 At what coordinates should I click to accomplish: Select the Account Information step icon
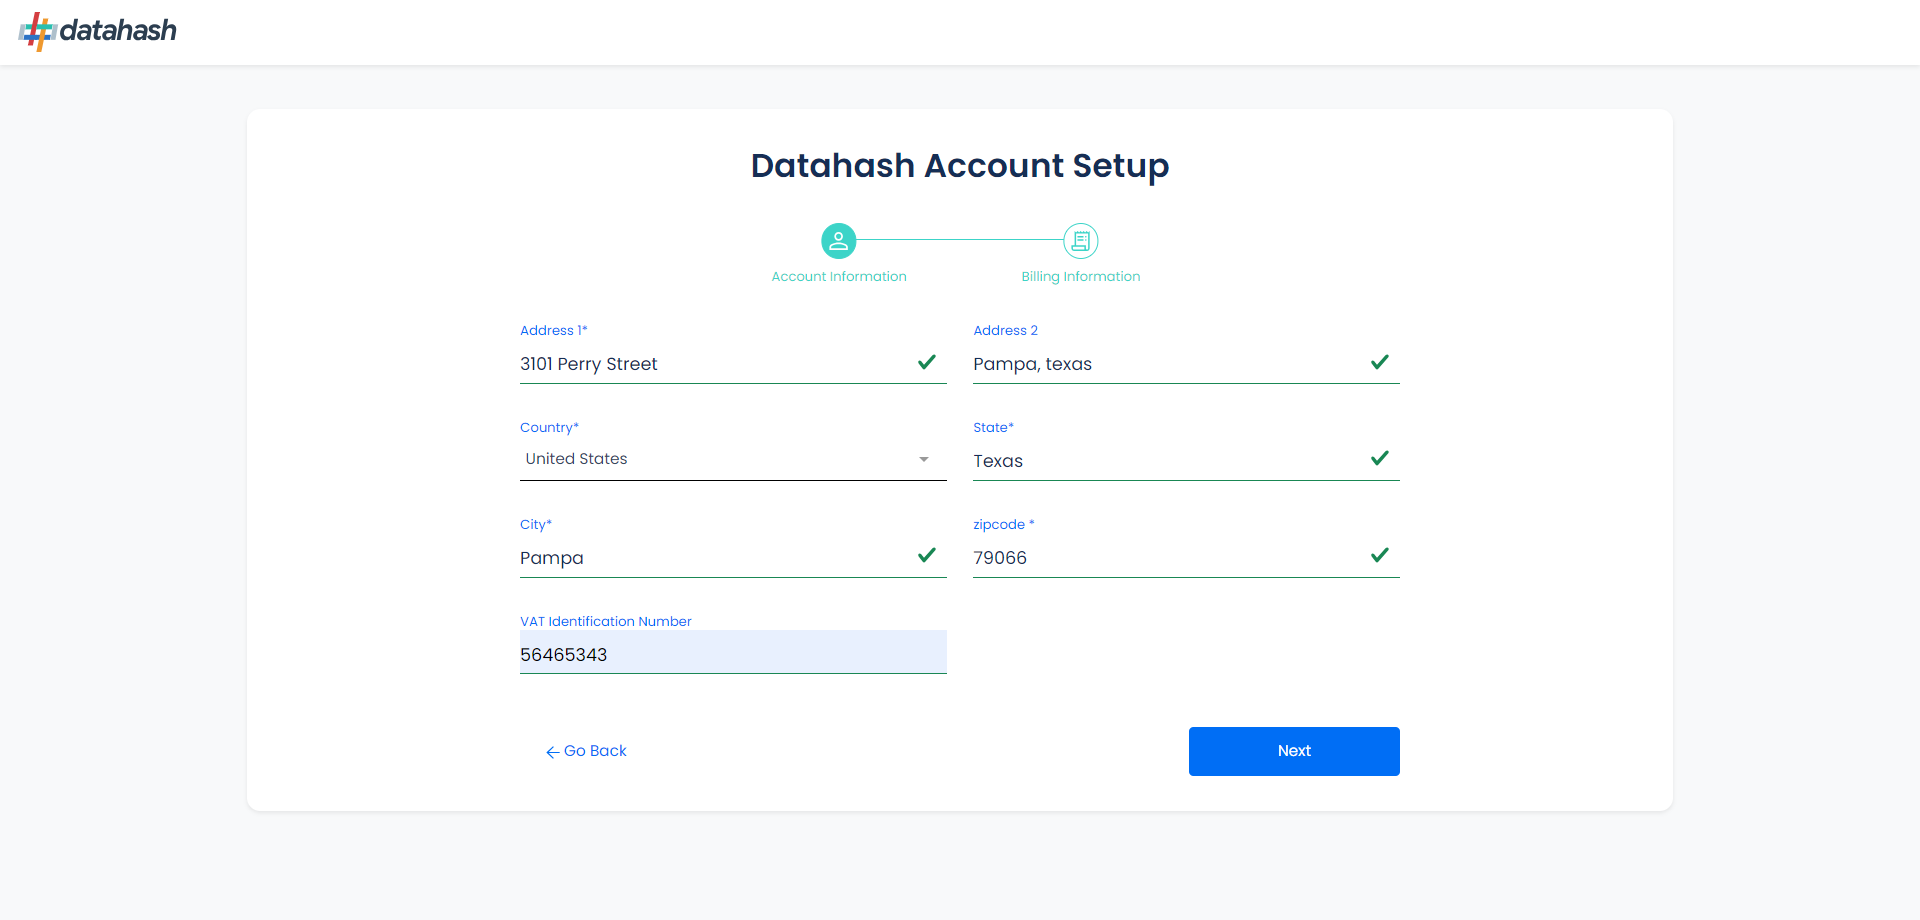(x=838, y=241)
